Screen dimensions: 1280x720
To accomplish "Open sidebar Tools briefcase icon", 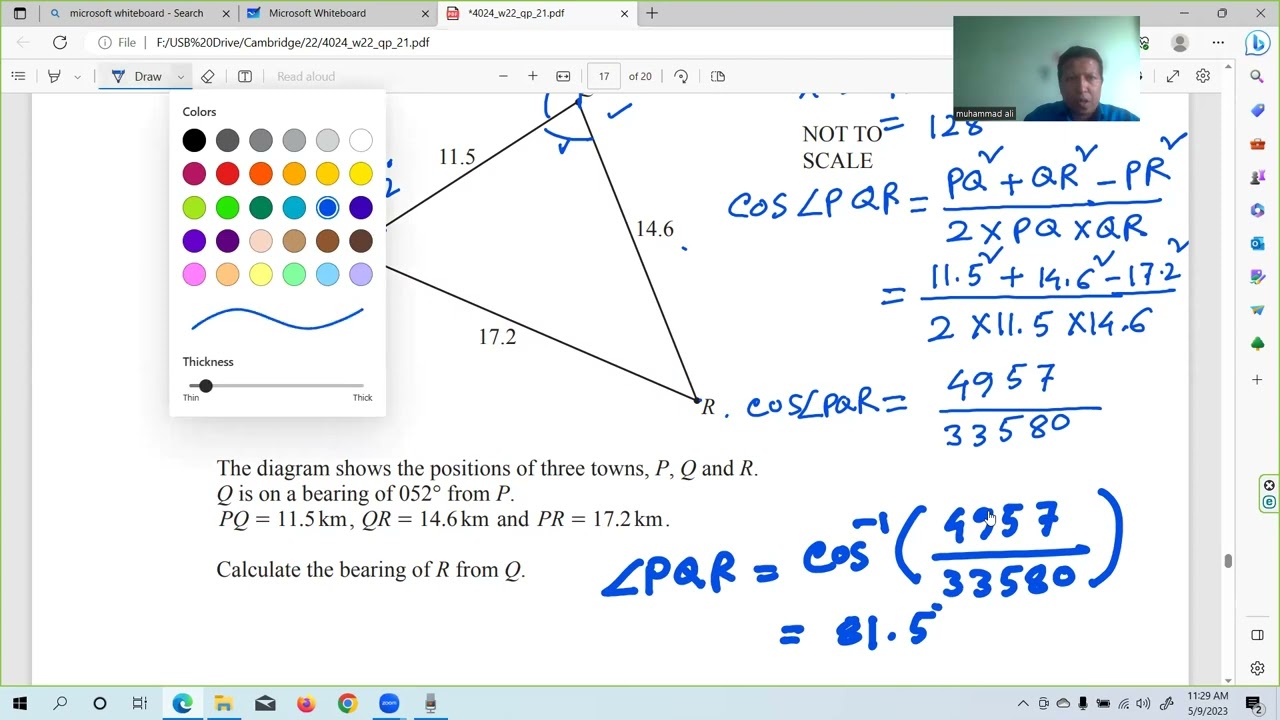I will coord(1257,143).
